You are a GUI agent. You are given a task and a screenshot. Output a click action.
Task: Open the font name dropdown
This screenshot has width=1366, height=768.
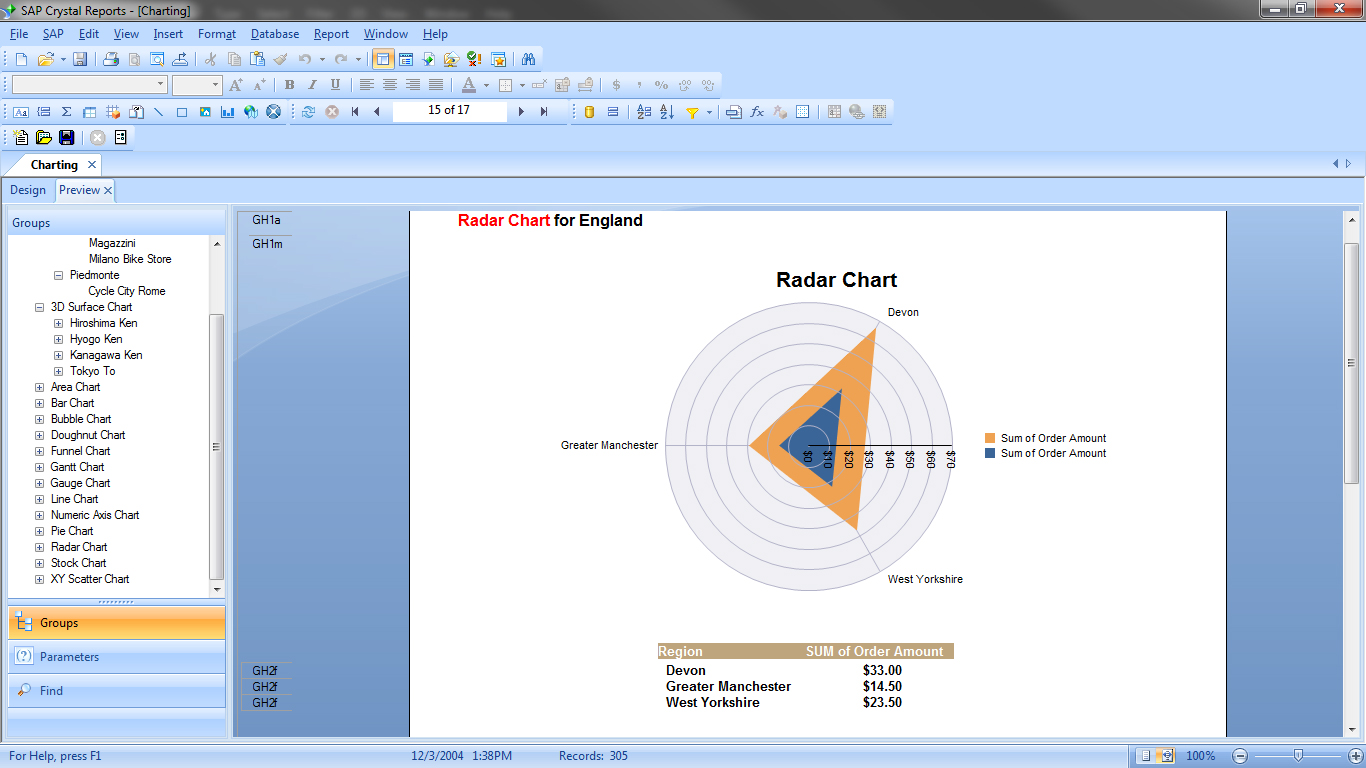(161, 85)
